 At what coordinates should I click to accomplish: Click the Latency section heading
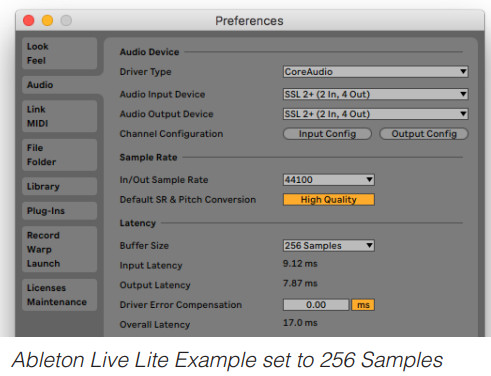tap(138, 223)
